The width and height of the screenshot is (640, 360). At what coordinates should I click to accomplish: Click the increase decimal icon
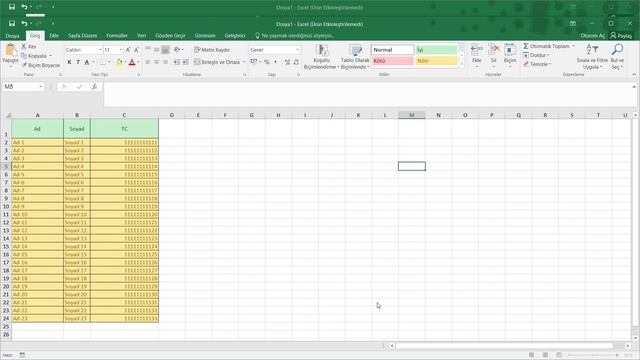coord(287,62)
